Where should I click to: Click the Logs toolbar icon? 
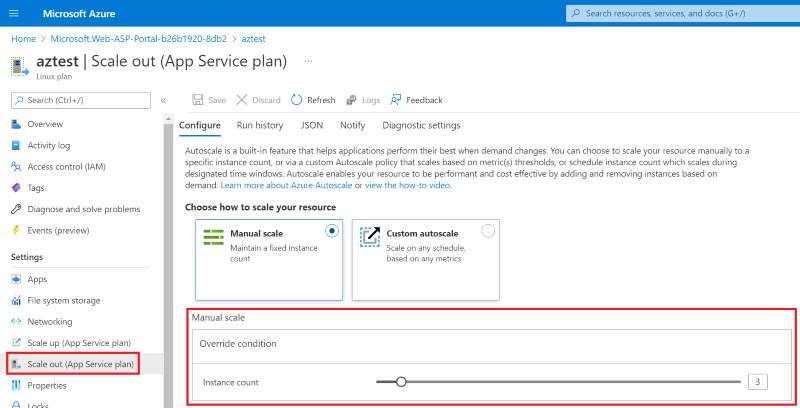(x=351, y=100)
